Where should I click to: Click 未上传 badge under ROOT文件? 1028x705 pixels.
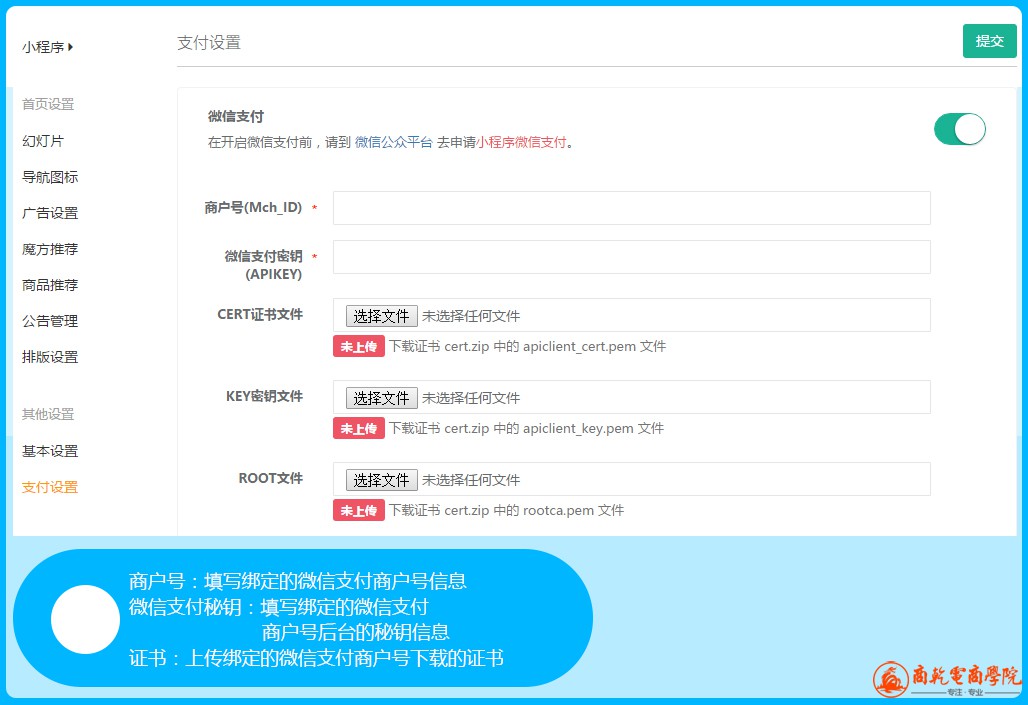tap(359, 510)
